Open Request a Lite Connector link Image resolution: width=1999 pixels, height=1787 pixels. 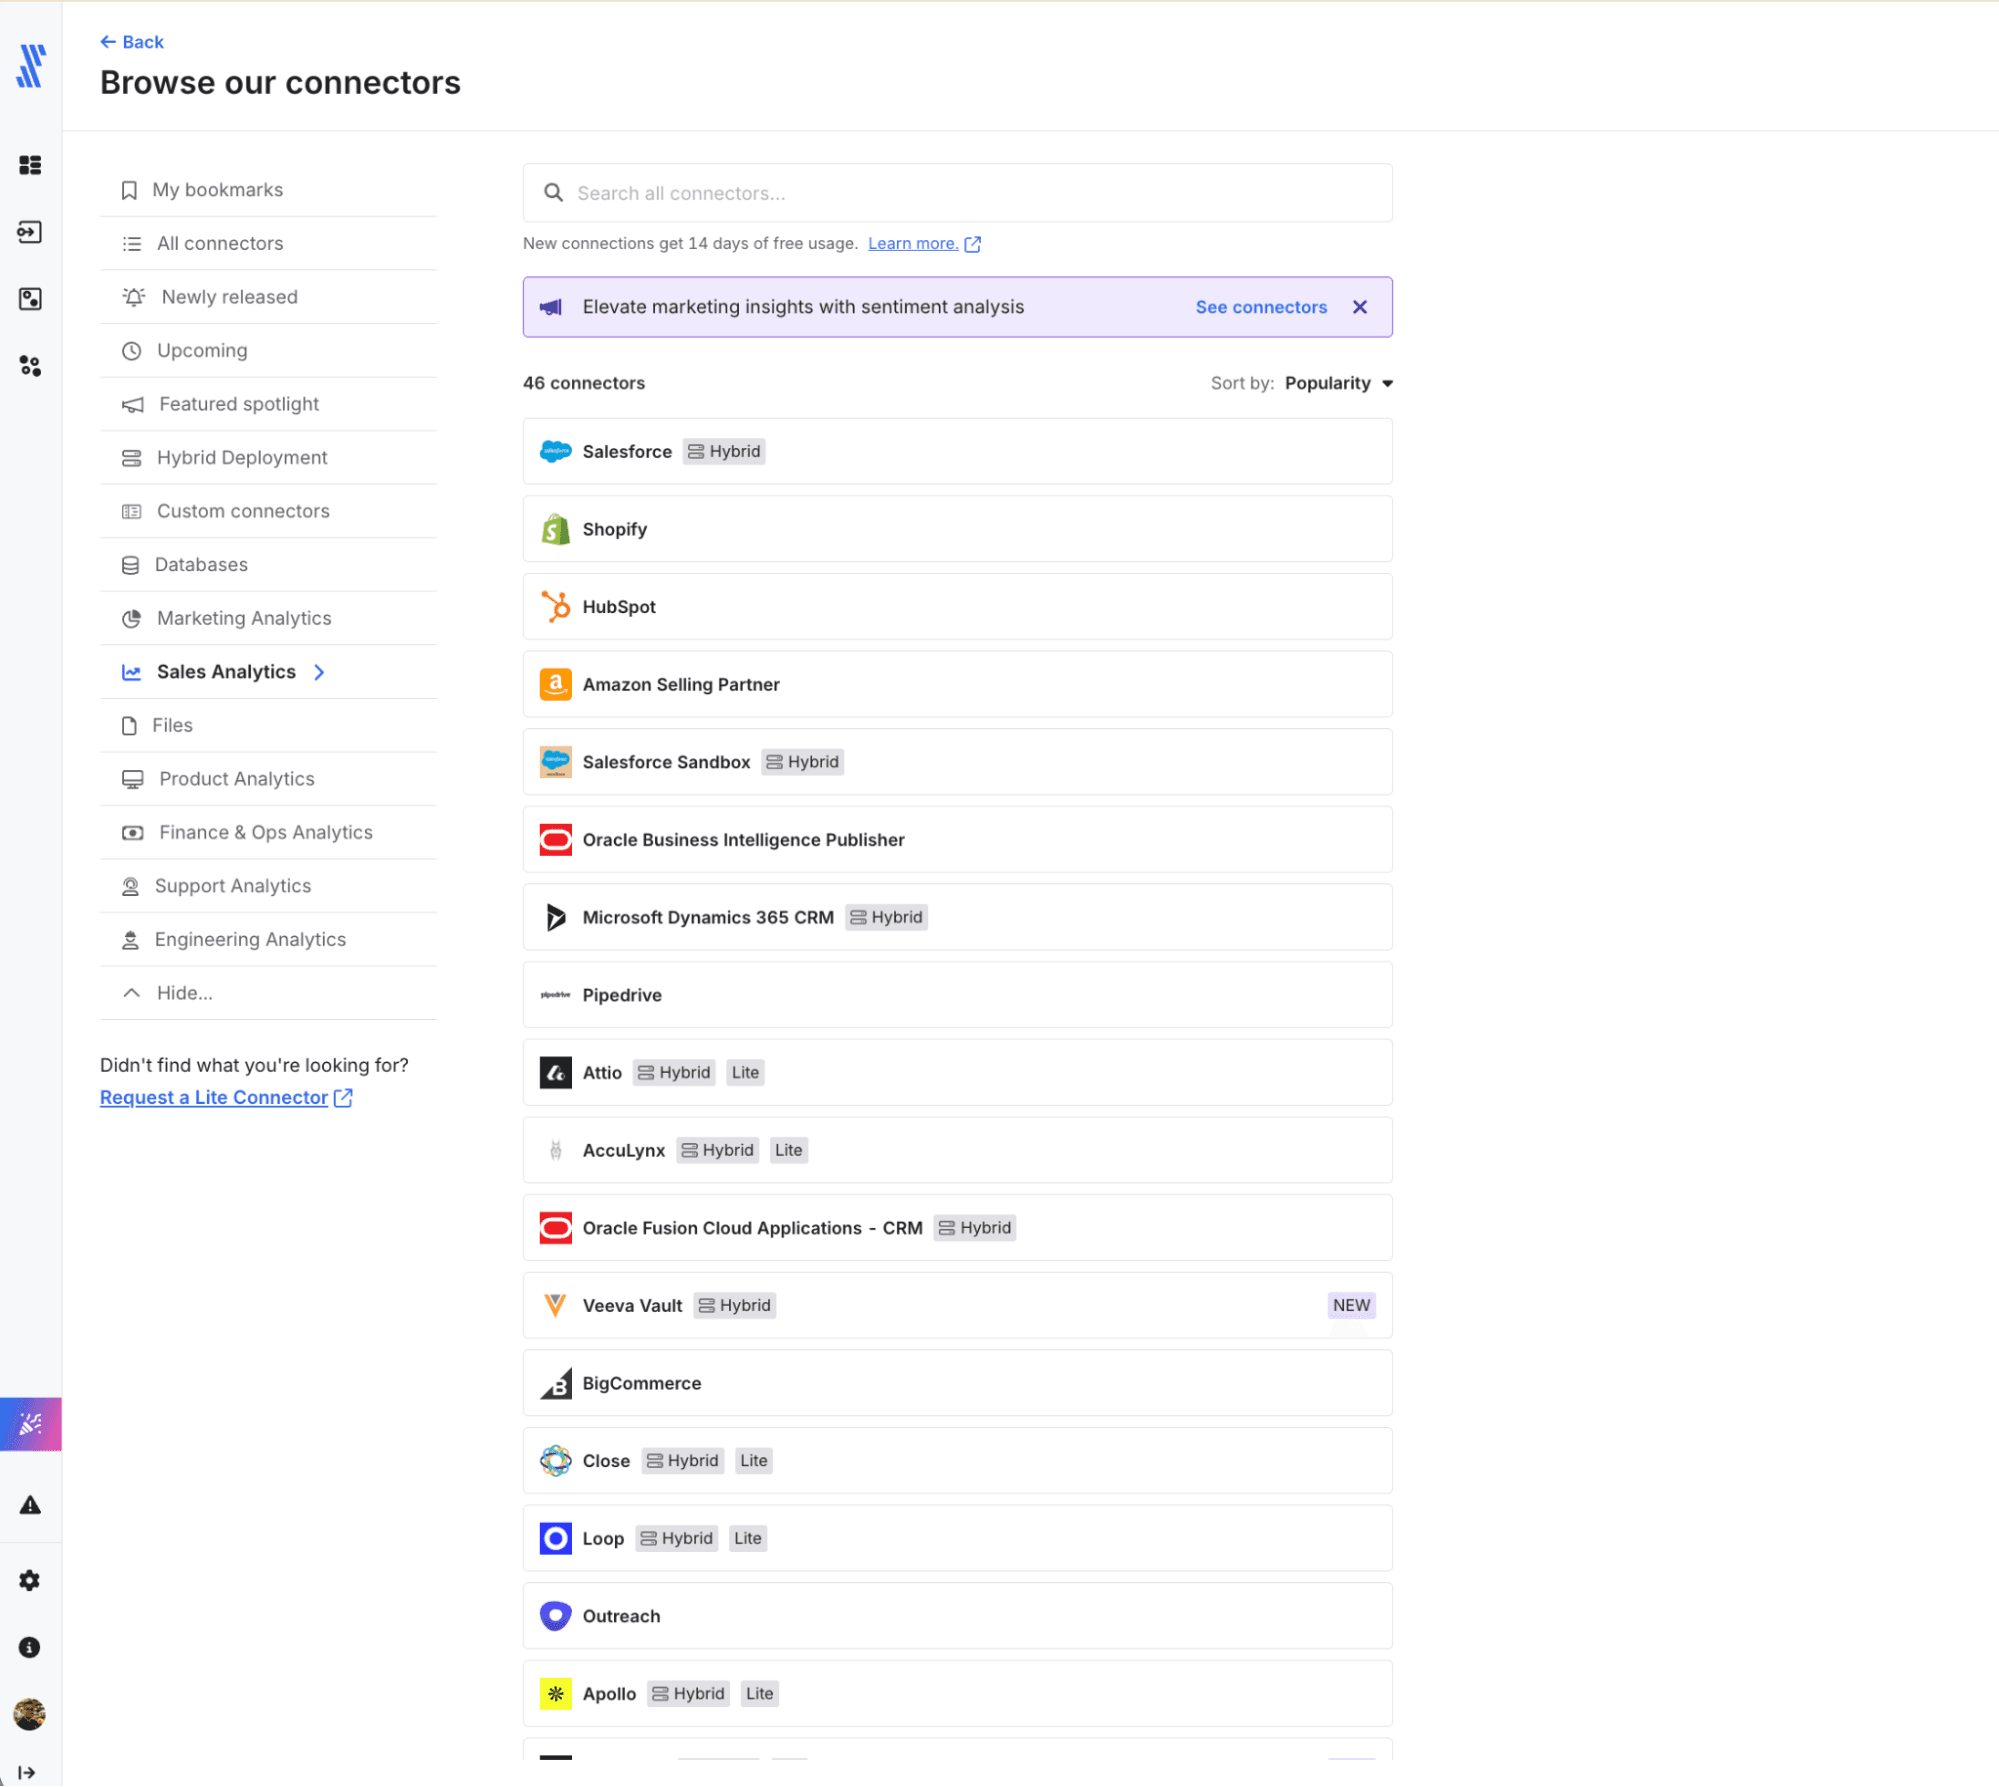214,1097
